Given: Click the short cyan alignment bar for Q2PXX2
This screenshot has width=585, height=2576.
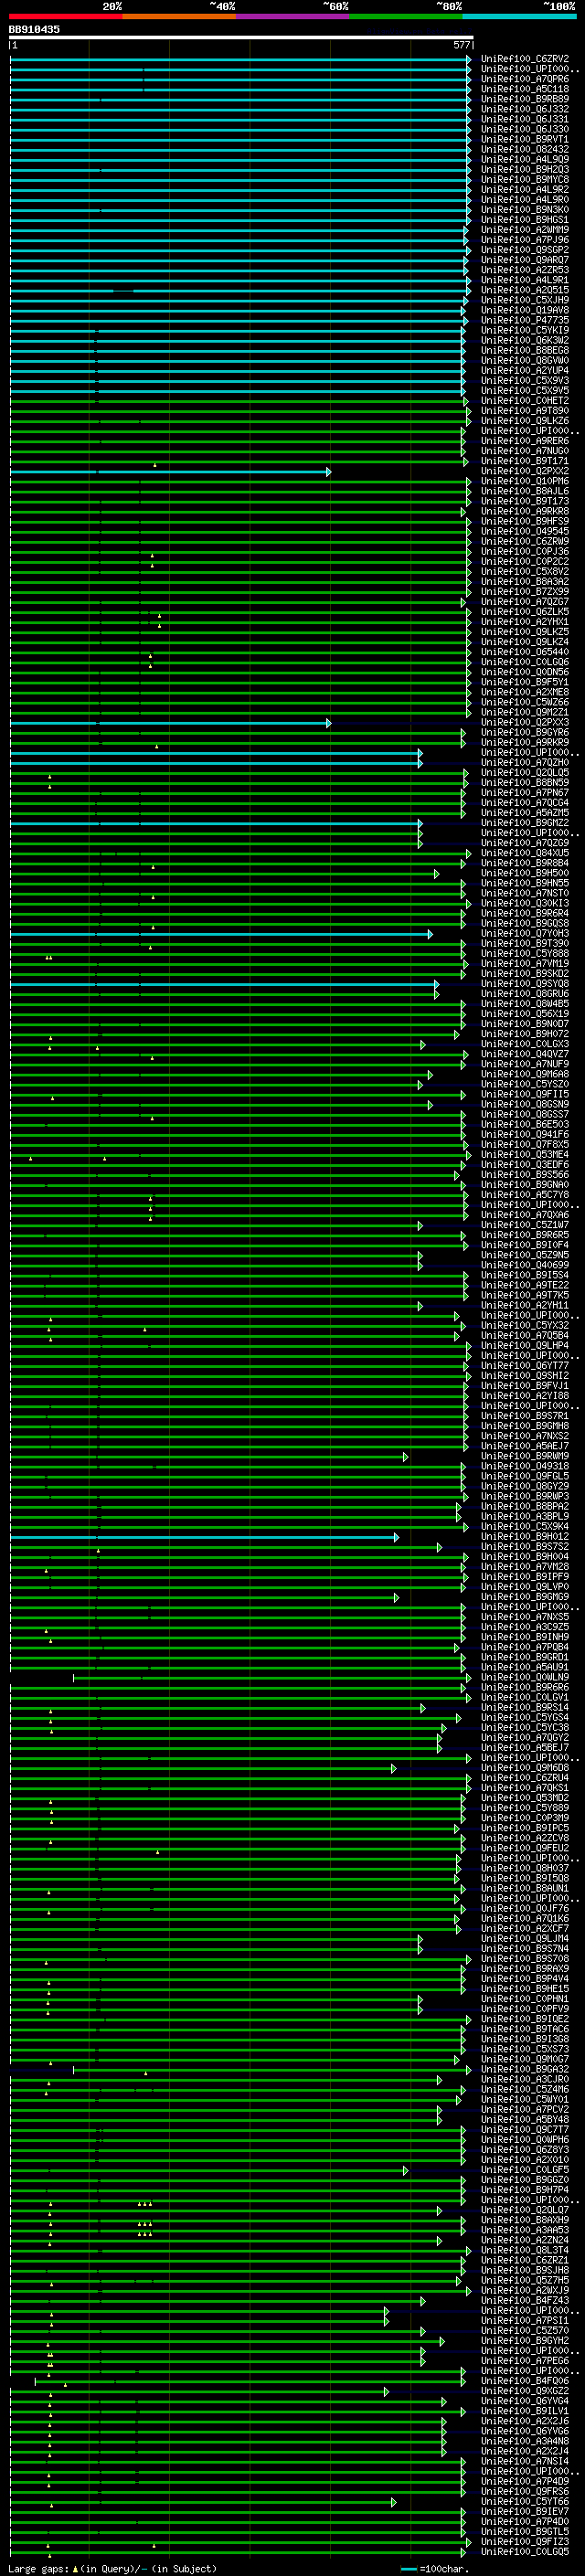Looking at the screenshot, I should coord(170,471).
